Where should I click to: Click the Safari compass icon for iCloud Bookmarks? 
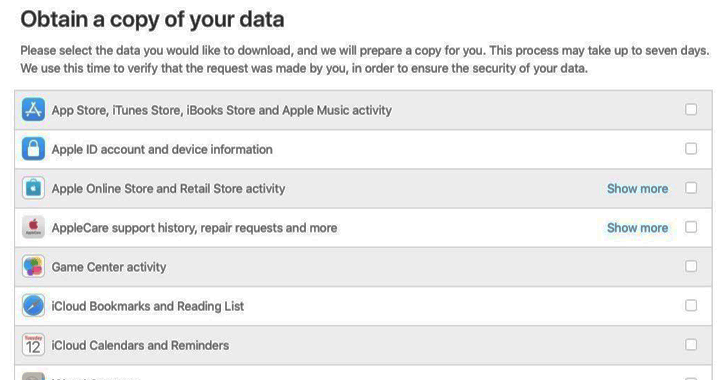click(x=33, y=306)
